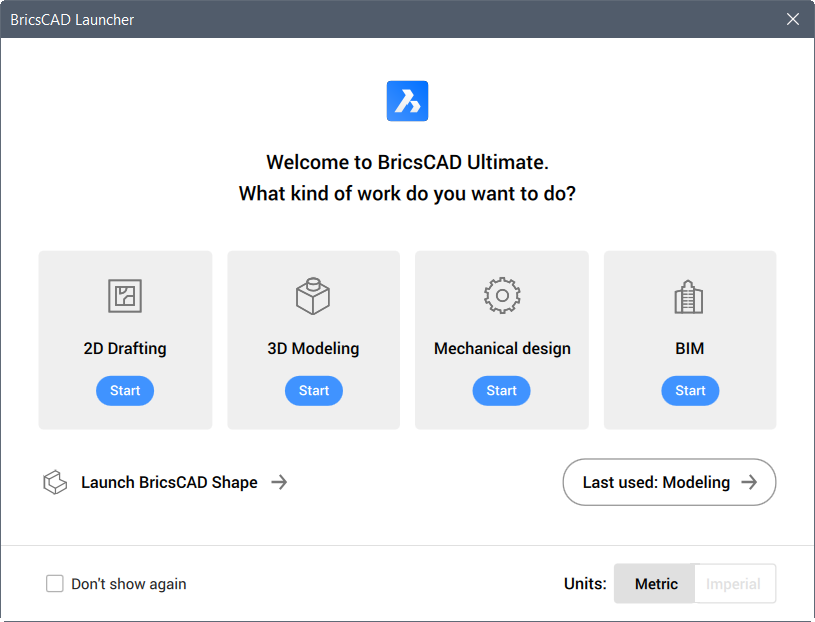The height and width of the screenshot is (622, 815).
Task: Enable the Don't show again checkbox
Action: [55, 584]
